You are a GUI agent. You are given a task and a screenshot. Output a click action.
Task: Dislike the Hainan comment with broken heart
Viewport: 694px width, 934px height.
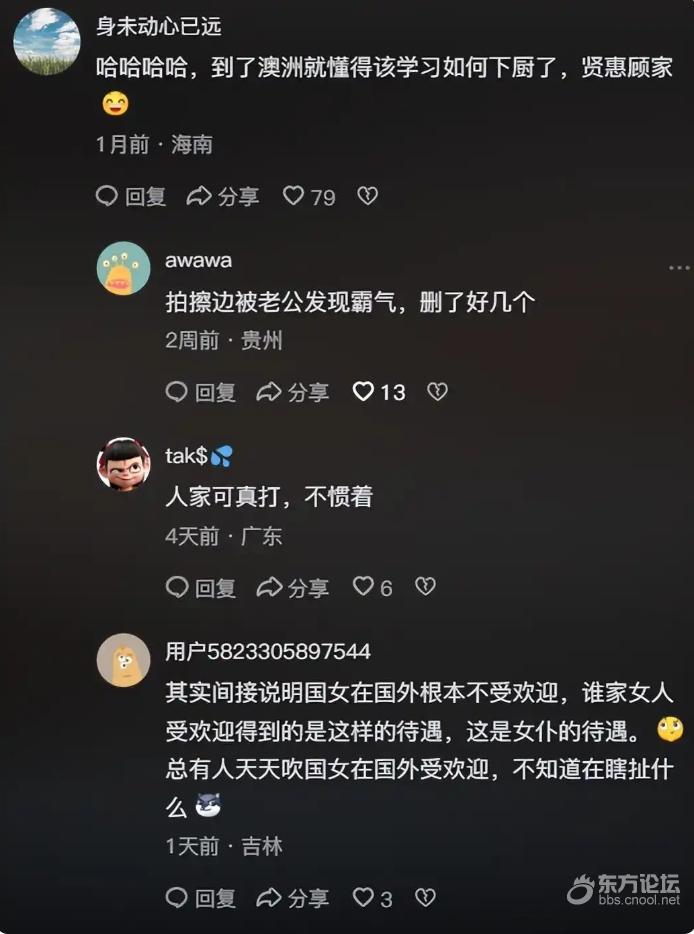(x=367, y=195)
